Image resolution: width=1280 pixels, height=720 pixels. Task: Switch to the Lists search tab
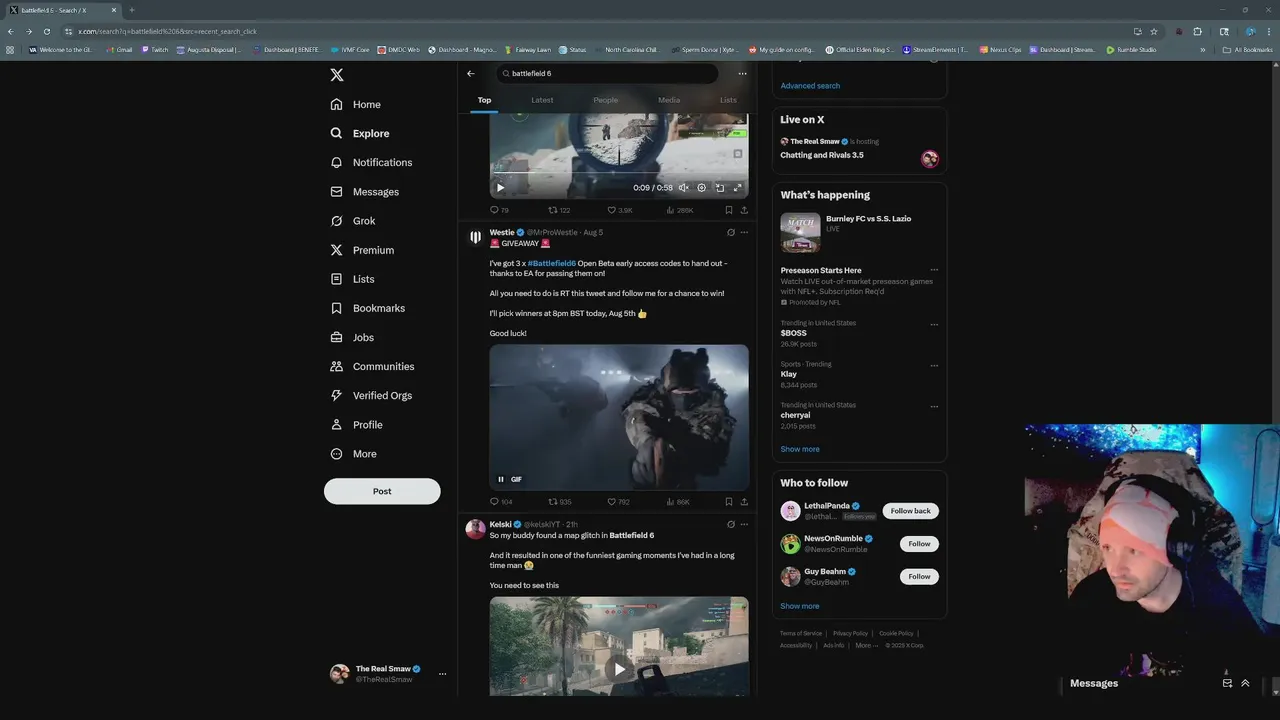click(x=728, y=100)
